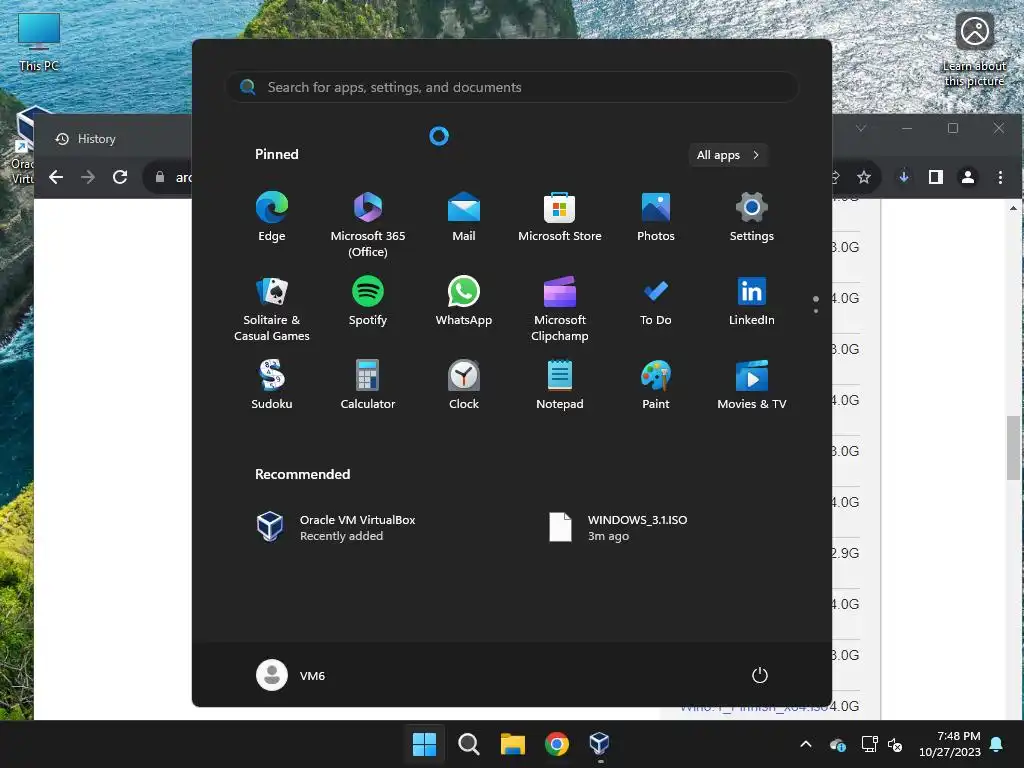
Task: Toggle Chrome side panel
Action: pyautogui.click(x=936, y=177)
